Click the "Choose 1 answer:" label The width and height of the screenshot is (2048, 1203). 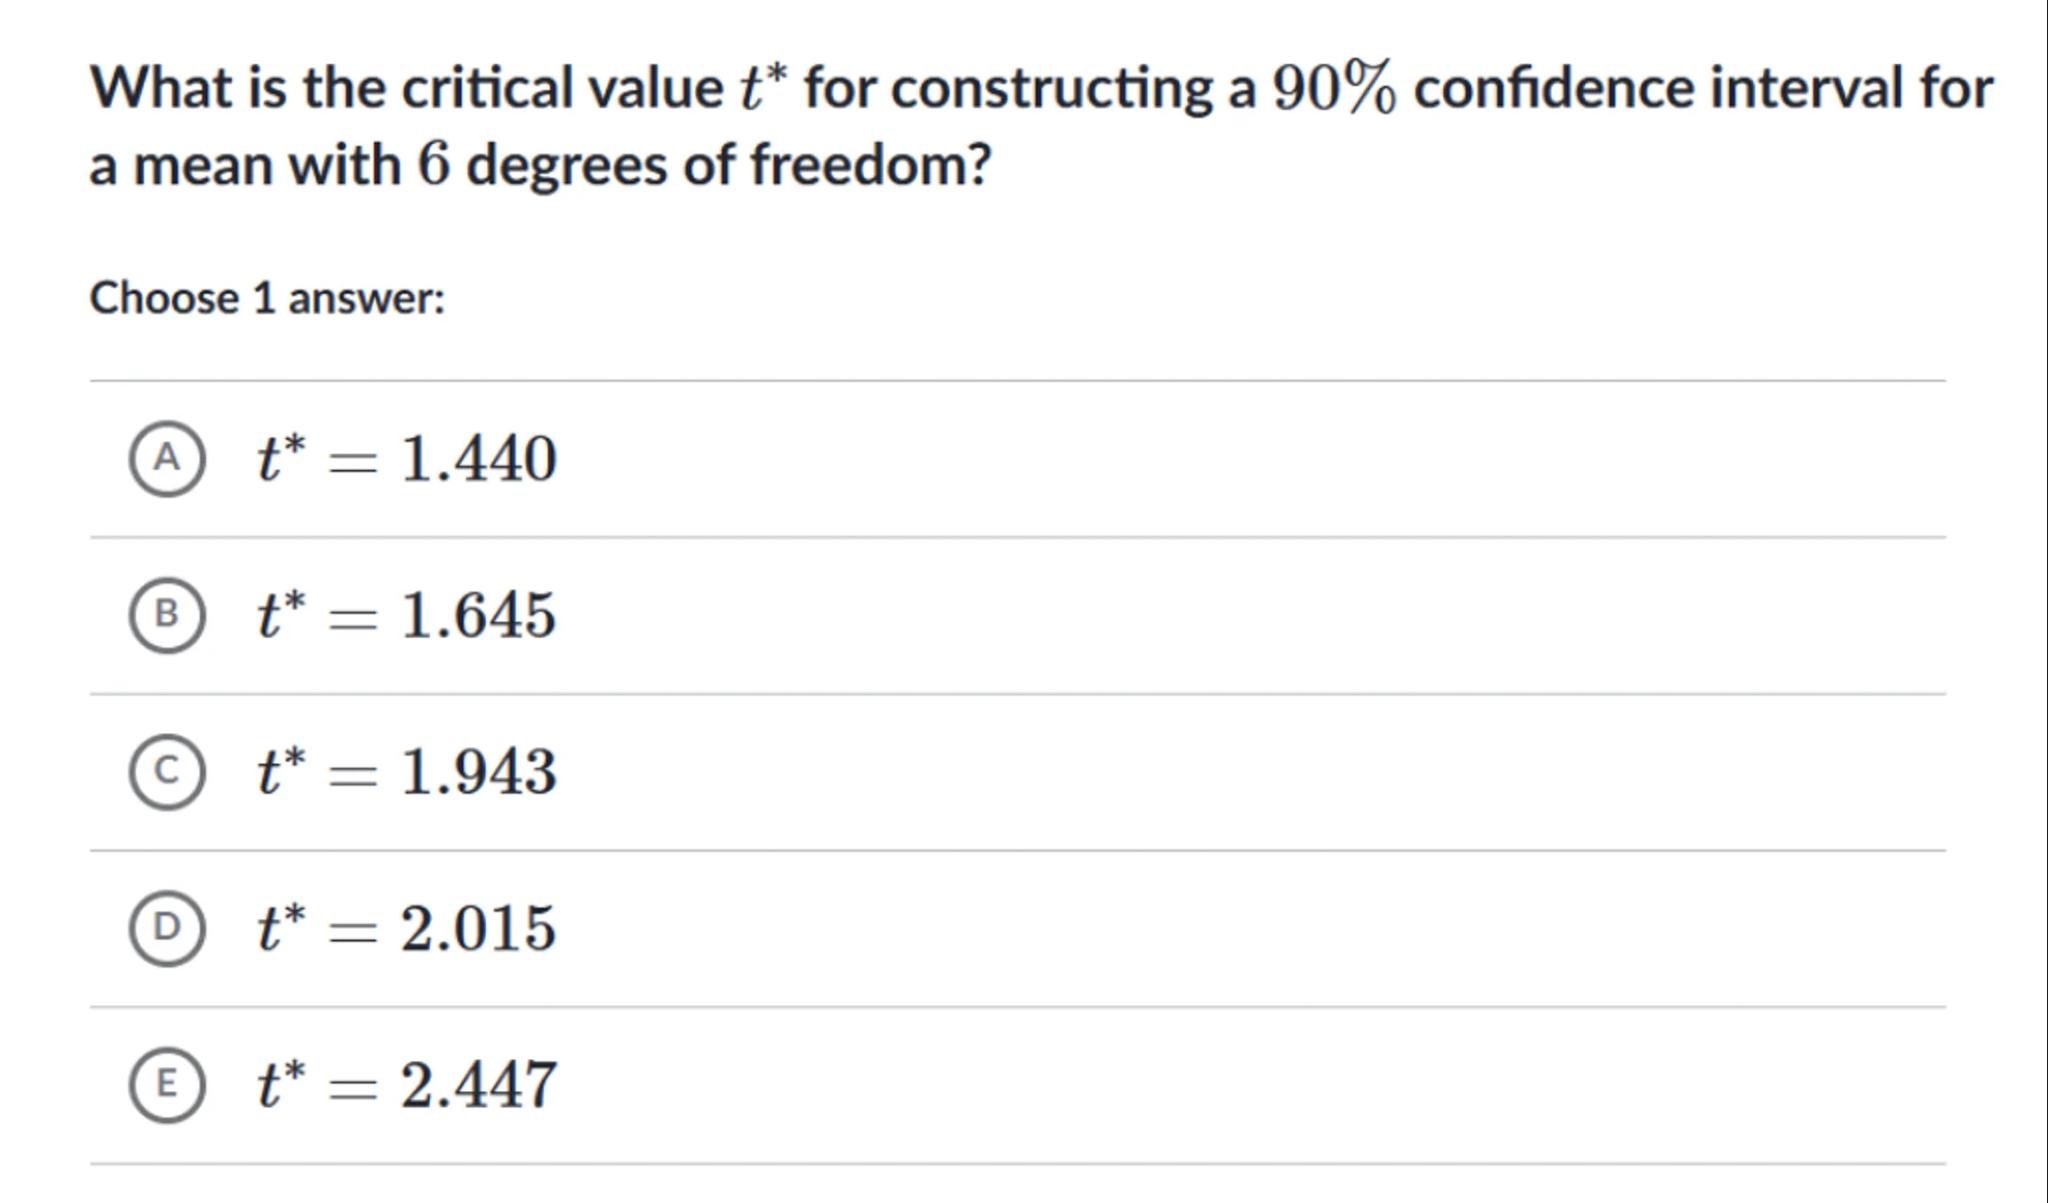click(267, 298)
